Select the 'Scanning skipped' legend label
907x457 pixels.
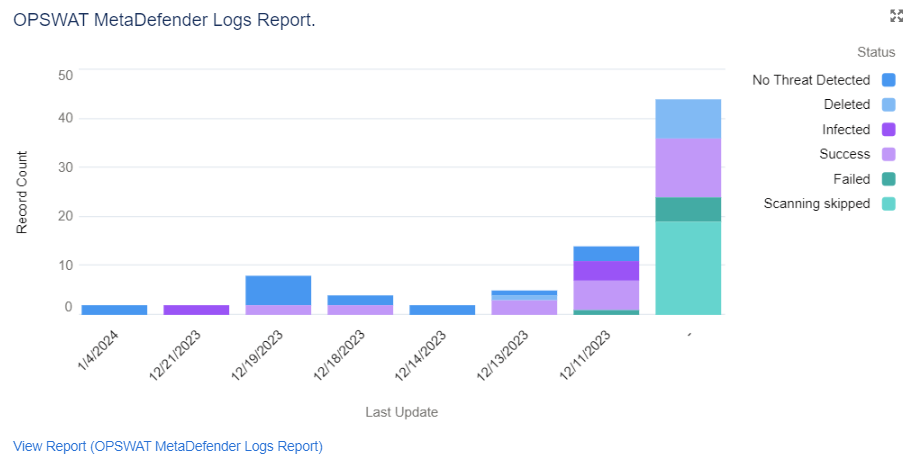(817, 204)
